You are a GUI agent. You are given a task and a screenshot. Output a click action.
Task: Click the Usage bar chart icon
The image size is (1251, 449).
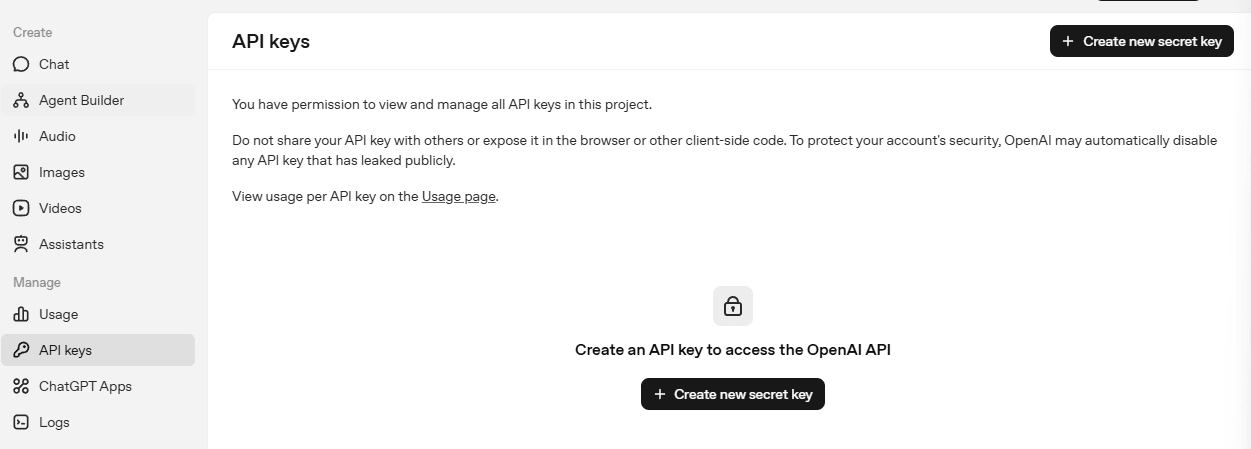pos(21,314)
